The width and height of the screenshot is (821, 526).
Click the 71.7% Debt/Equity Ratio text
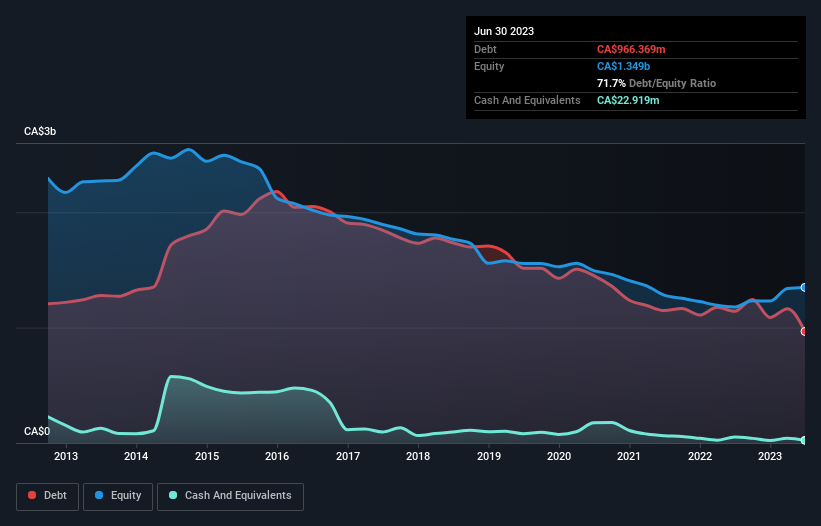click(656, 83)
